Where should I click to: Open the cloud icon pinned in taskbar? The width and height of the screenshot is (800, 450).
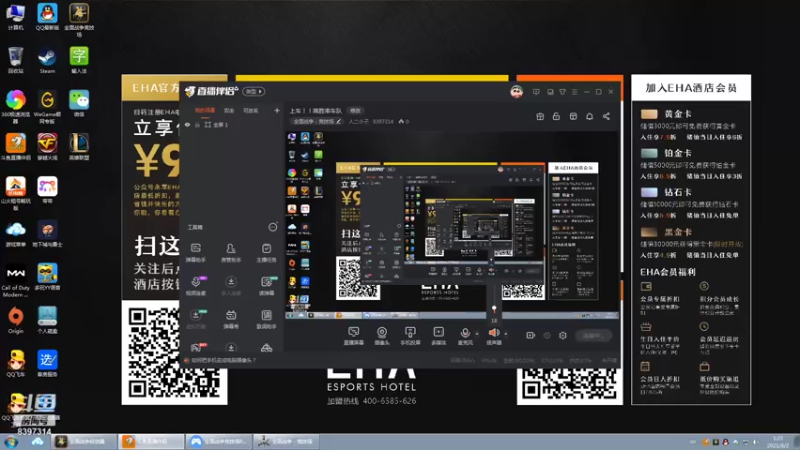tap(37, 441)
